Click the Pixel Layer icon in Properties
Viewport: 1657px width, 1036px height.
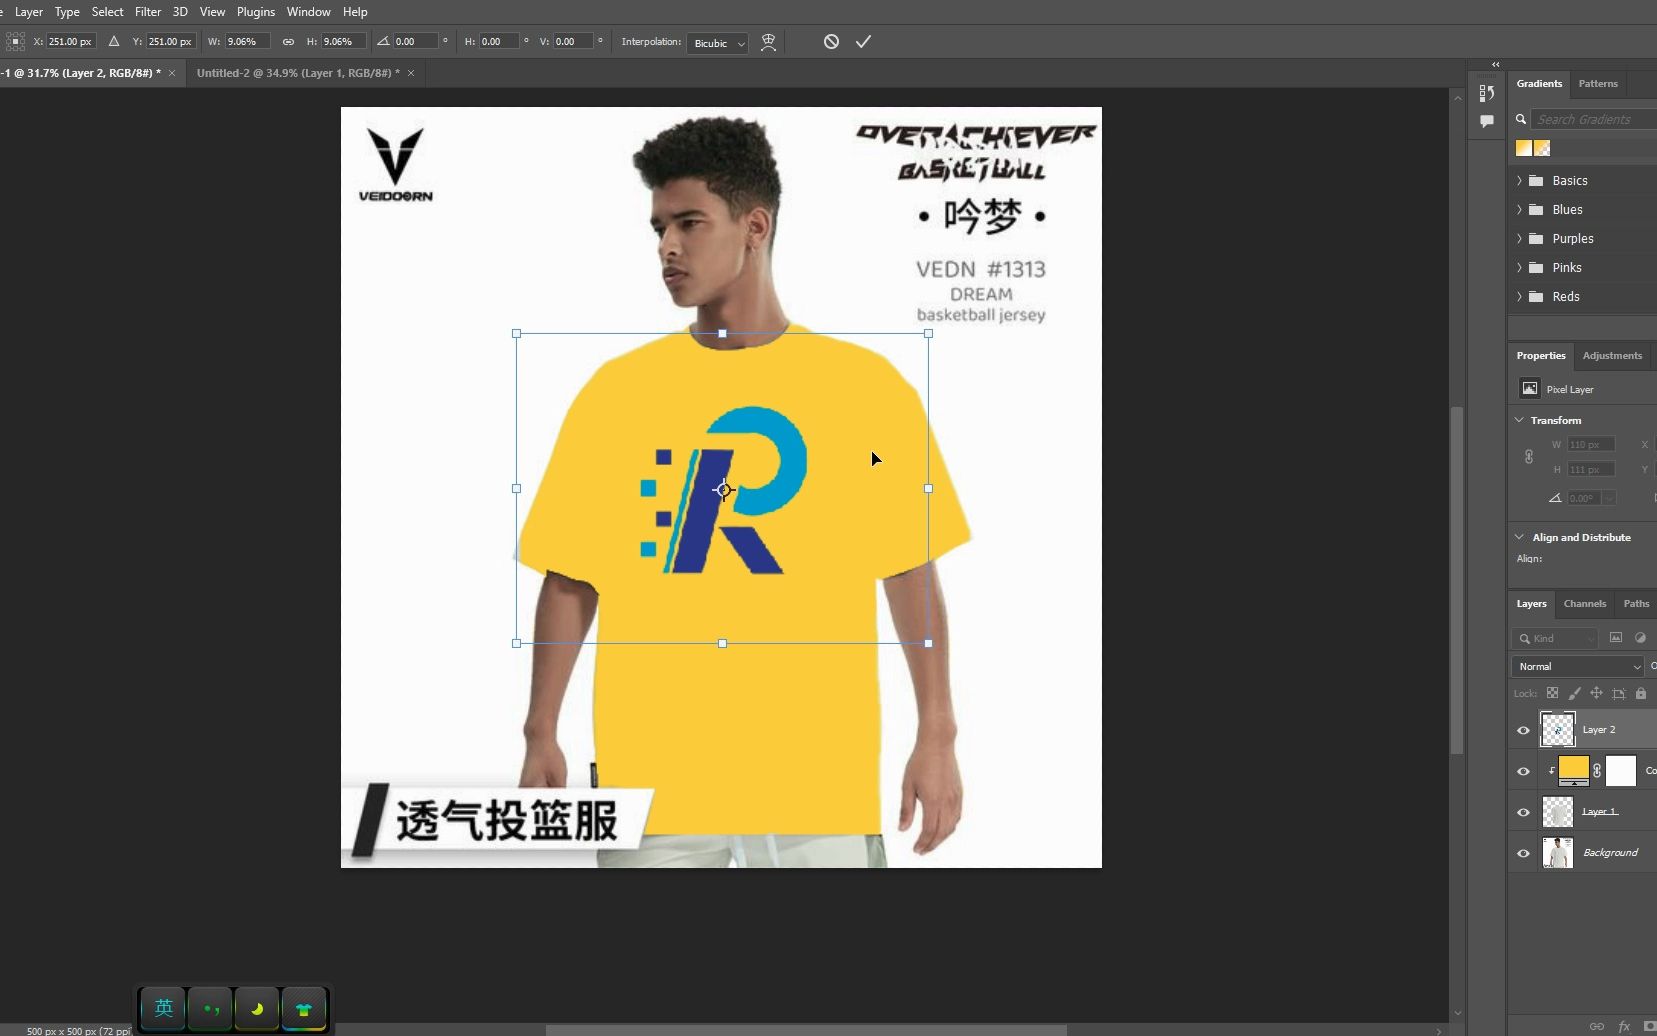(1532, 389)
